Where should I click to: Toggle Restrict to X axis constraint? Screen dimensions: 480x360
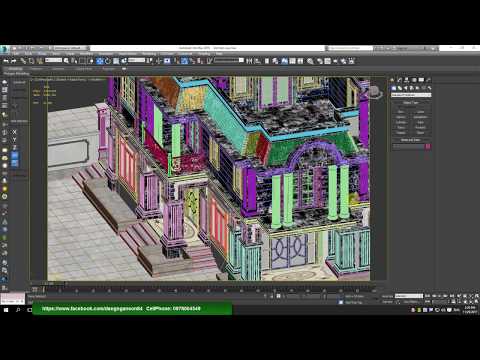point(14,132)
